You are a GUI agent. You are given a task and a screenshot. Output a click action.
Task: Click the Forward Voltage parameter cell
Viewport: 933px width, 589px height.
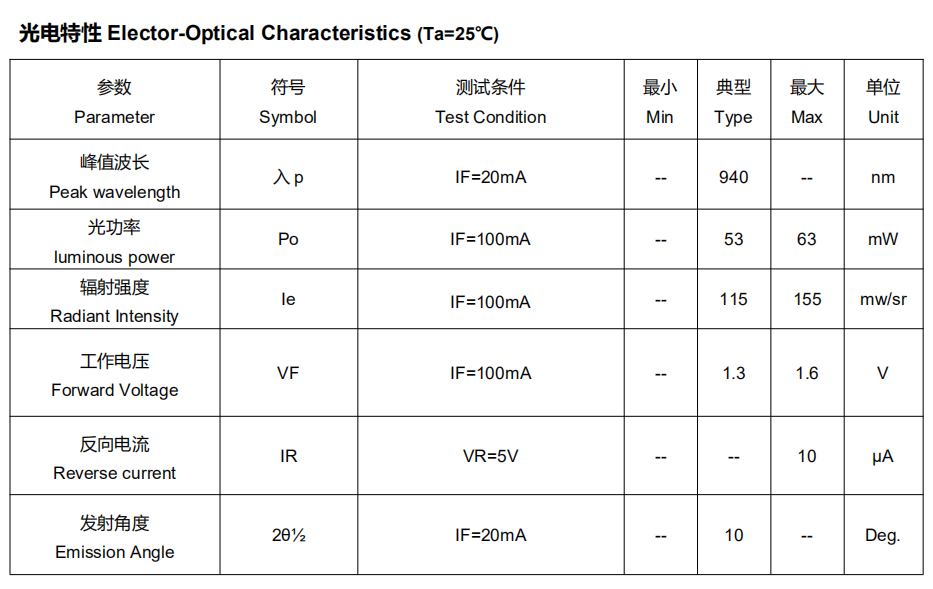pos(115,375)
